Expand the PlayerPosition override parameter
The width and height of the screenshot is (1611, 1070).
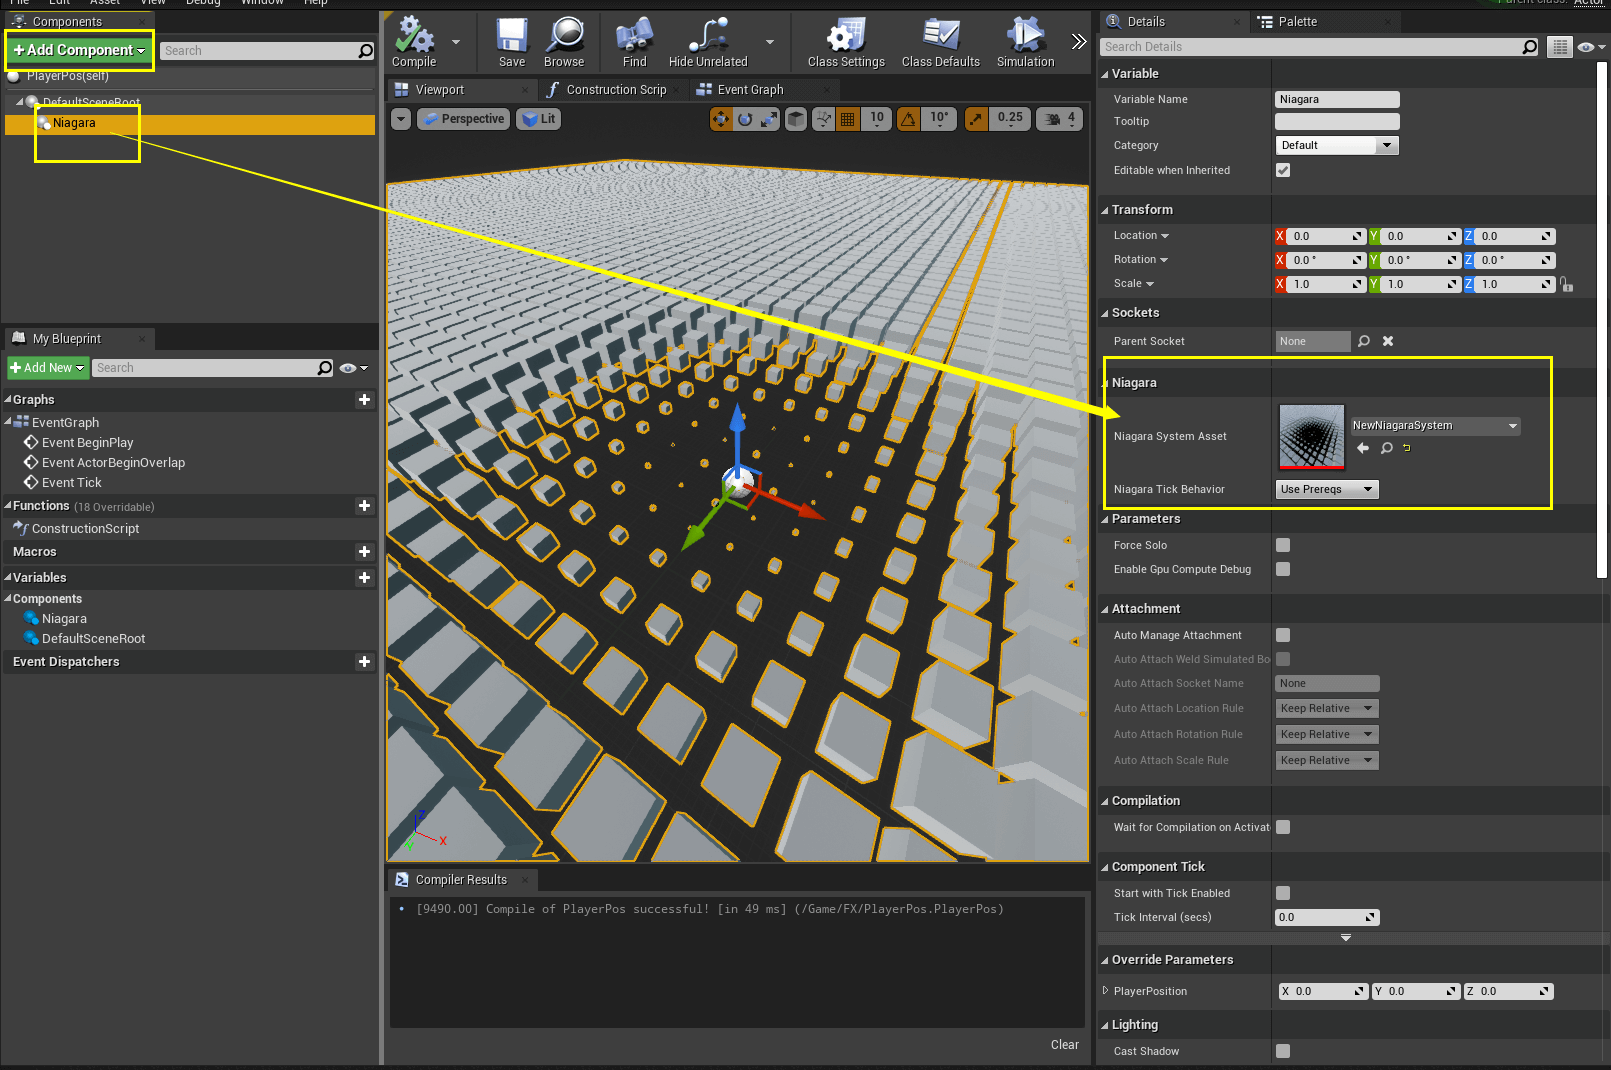click(1106, 991)
